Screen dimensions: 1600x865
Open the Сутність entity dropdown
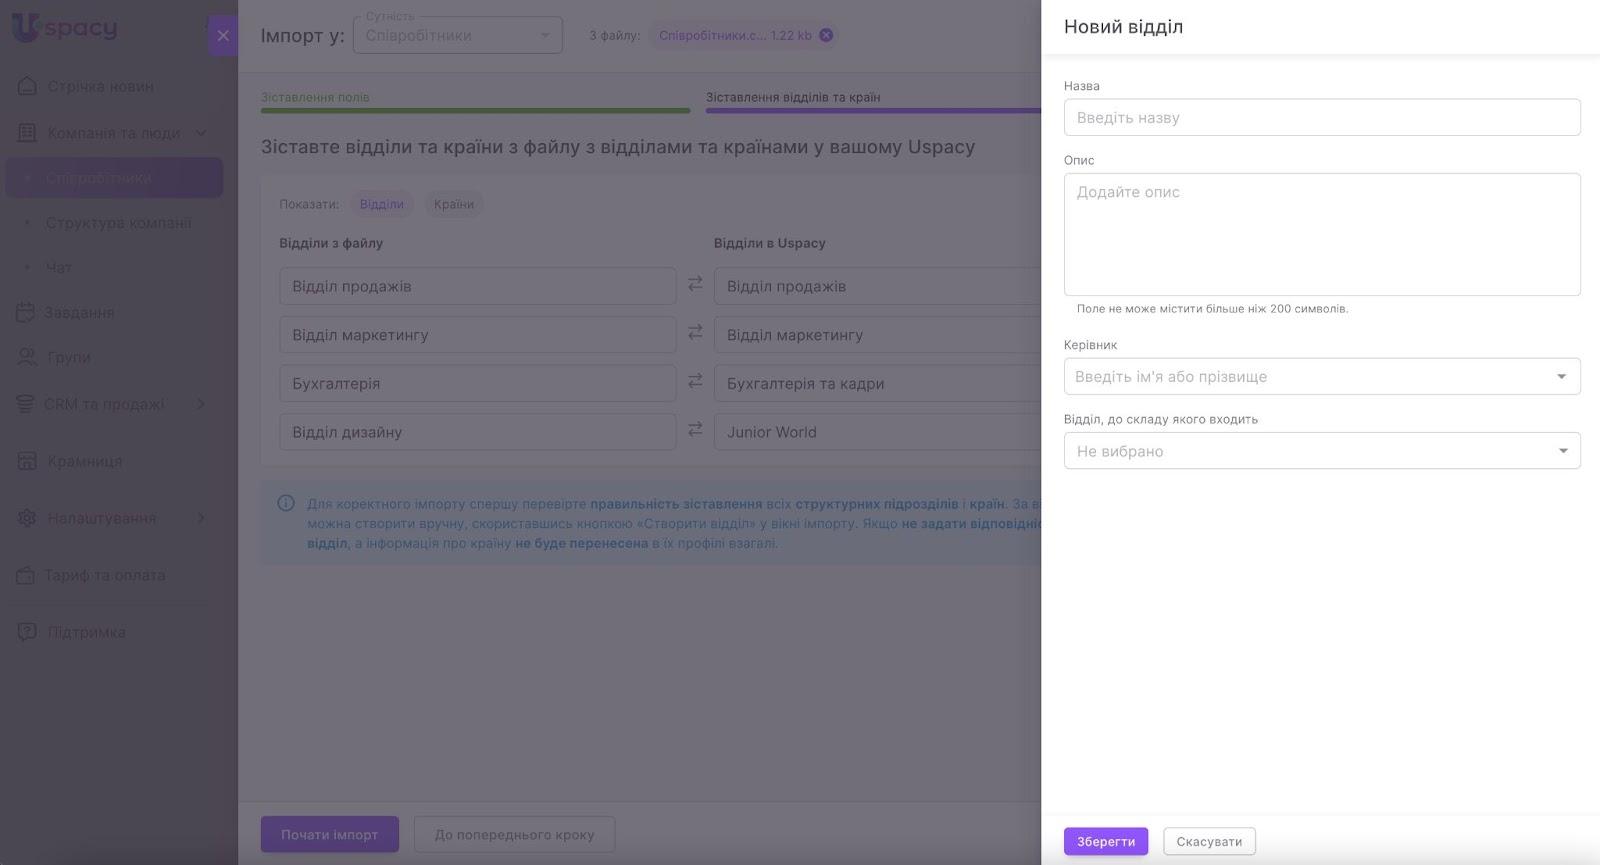click(457, 36)
